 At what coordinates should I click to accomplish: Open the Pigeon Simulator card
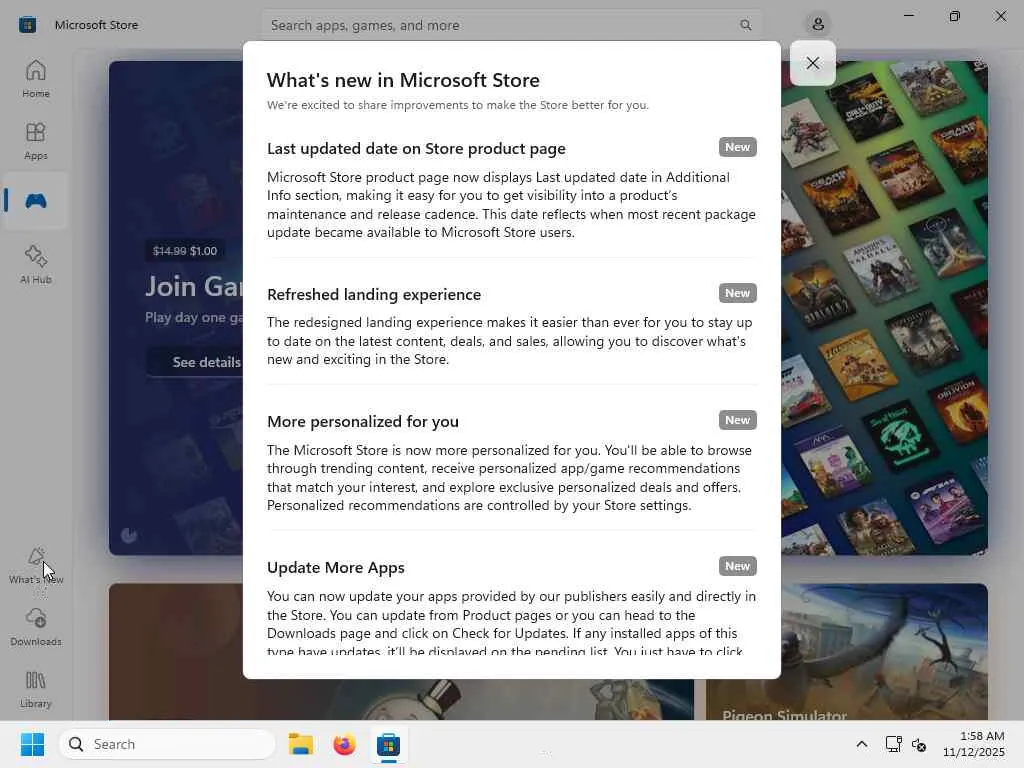click(x=846, y=652)
